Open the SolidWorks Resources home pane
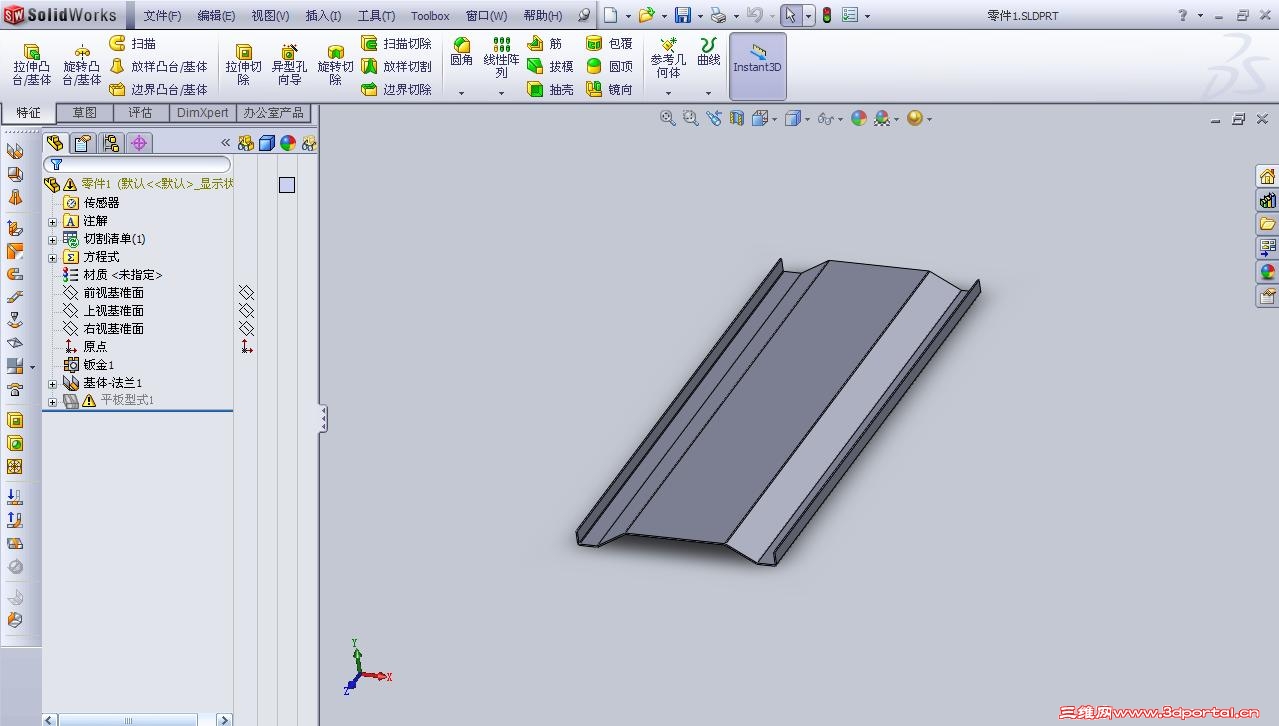 pos(1268,176)
